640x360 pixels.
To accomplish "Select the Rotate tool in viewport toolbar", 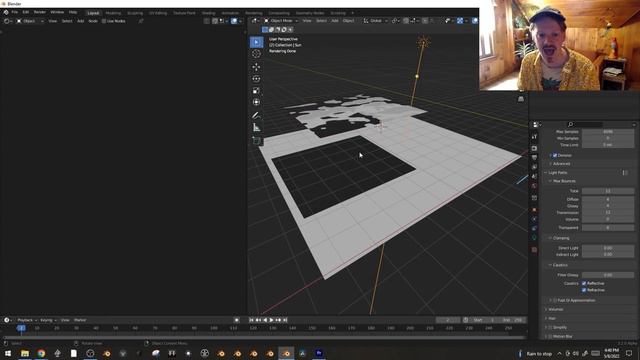I will click(x=256, y=78).
